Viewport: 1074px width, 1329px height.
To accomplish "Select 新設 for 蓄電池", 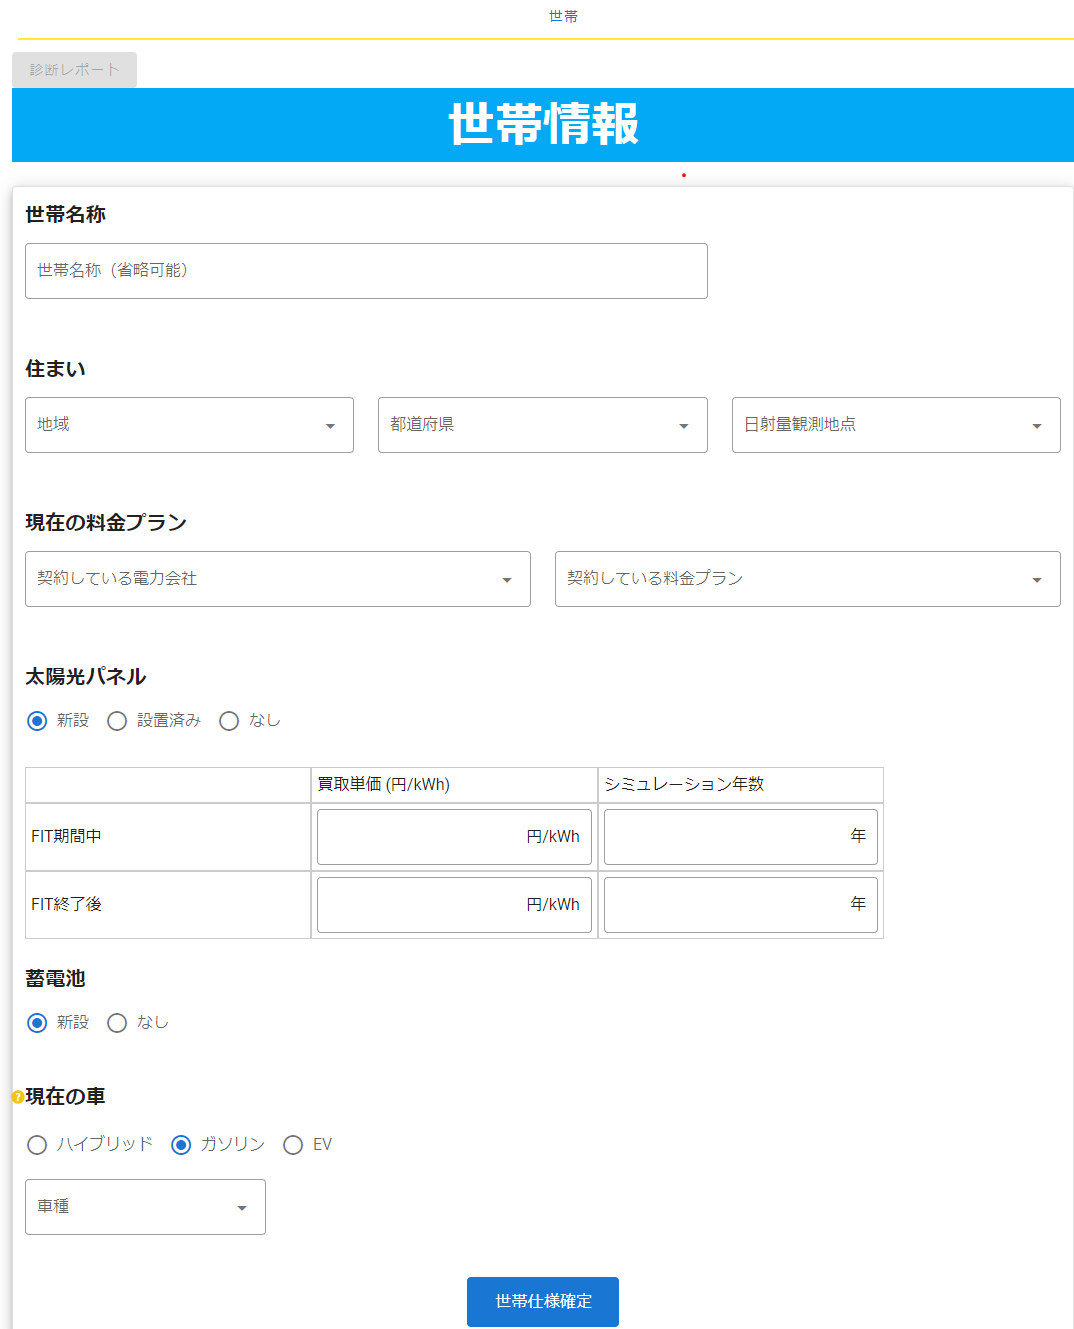I will click(37, 1023).
